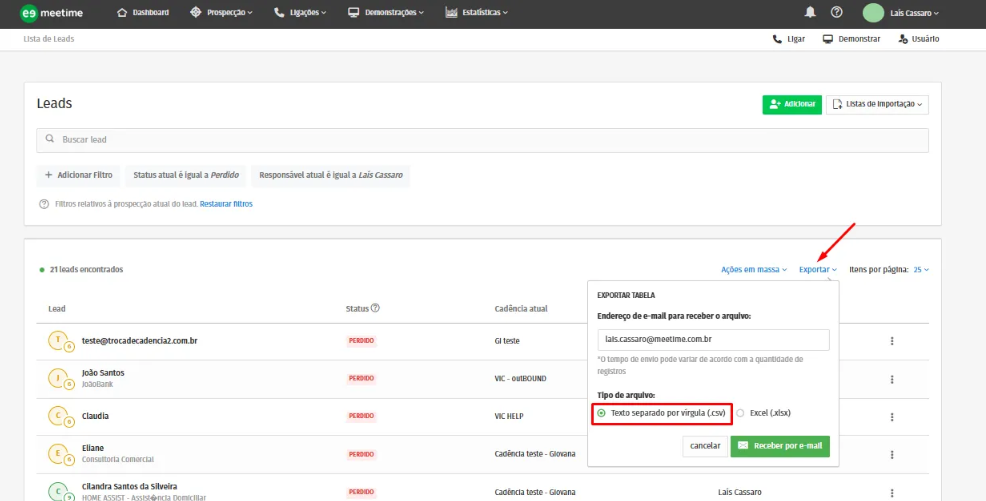Click the Buscar lead search field

pos(482,140)
